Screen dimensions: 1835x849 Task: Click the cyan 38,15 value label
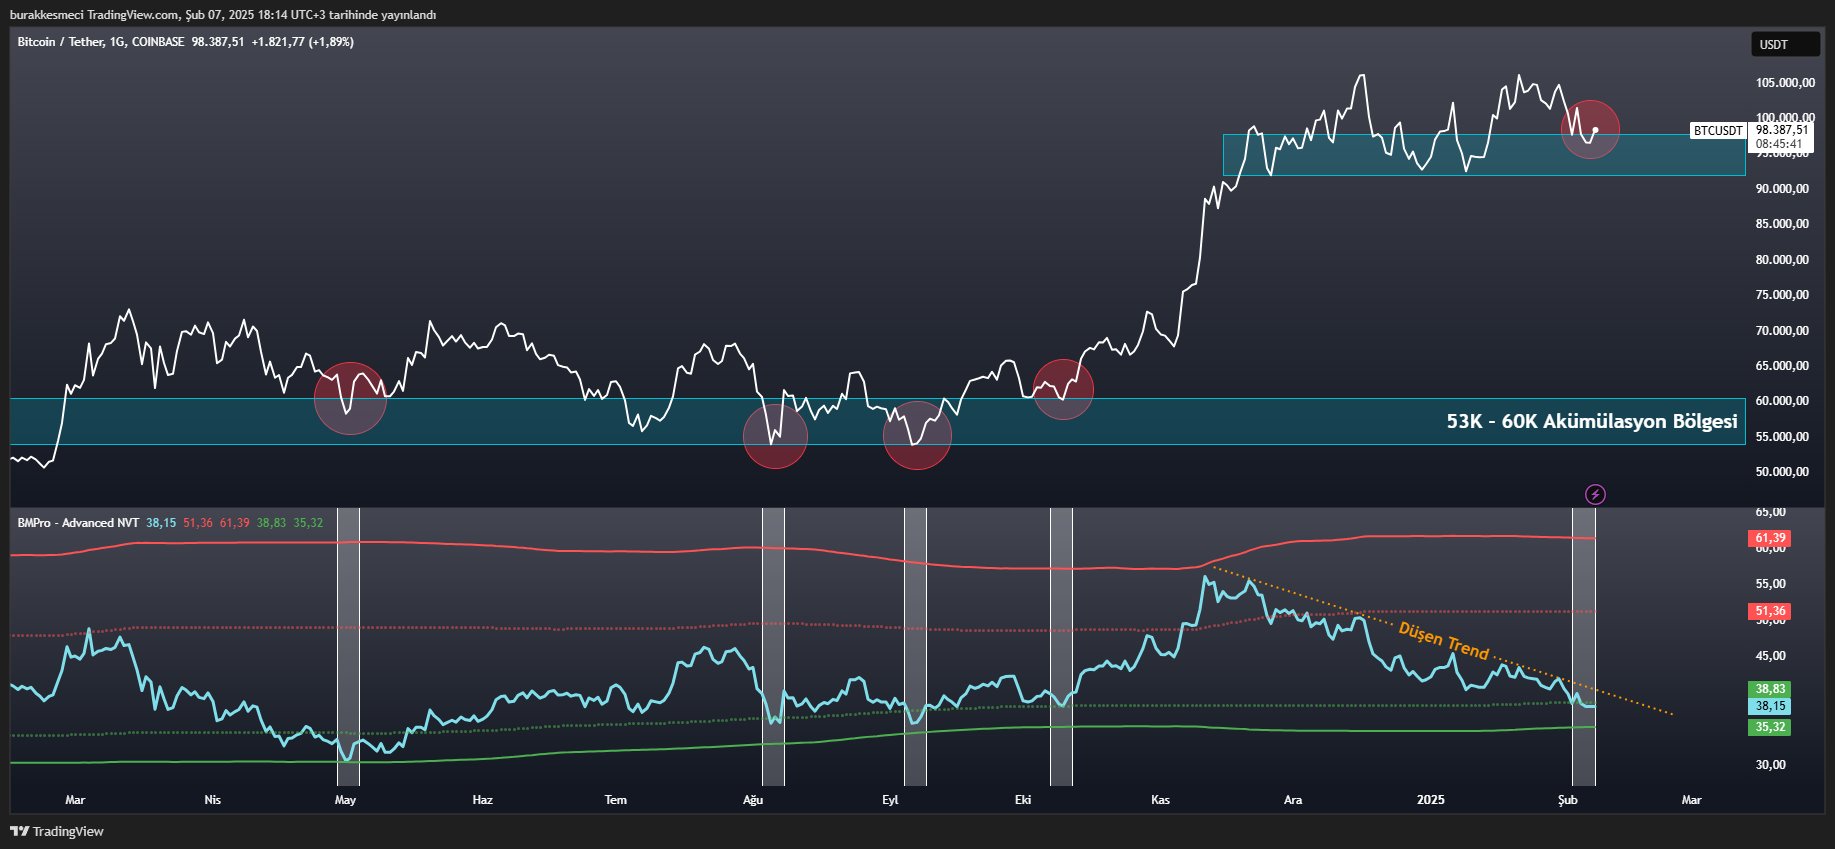pyautogui.click(x=1769, y=706)
